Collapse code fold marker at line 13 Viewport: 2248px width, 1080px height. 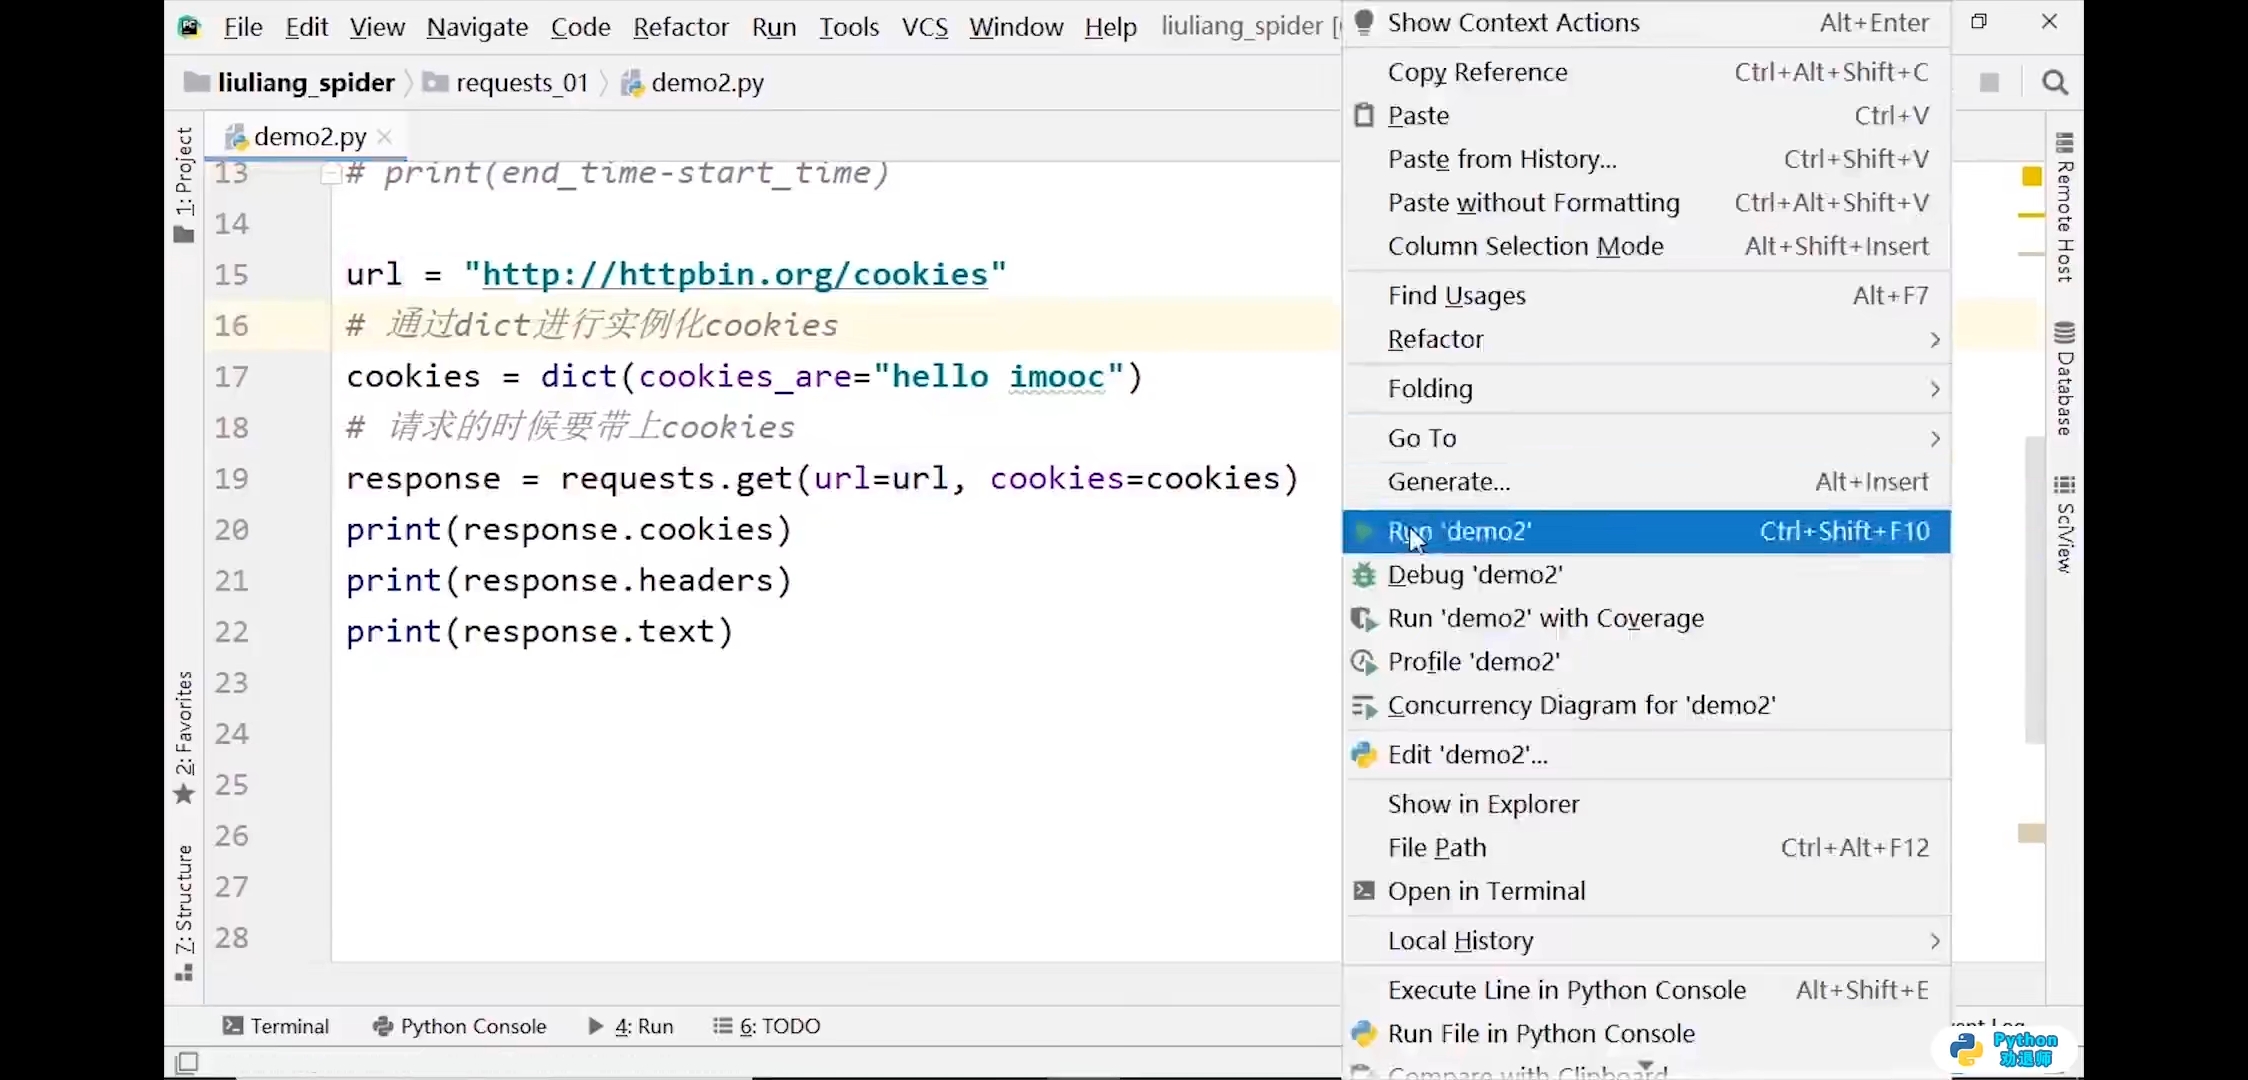331,175
